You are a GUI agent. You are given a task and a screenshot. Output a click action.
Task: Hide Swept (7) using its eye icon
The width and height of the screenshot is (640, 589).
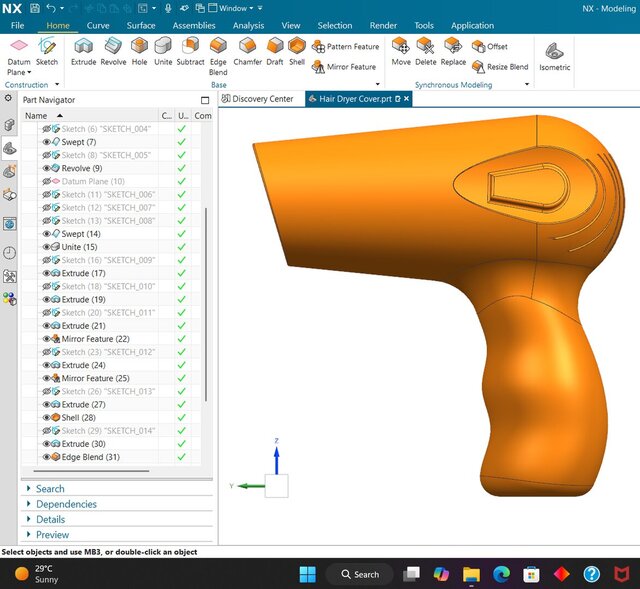point(46,142)
